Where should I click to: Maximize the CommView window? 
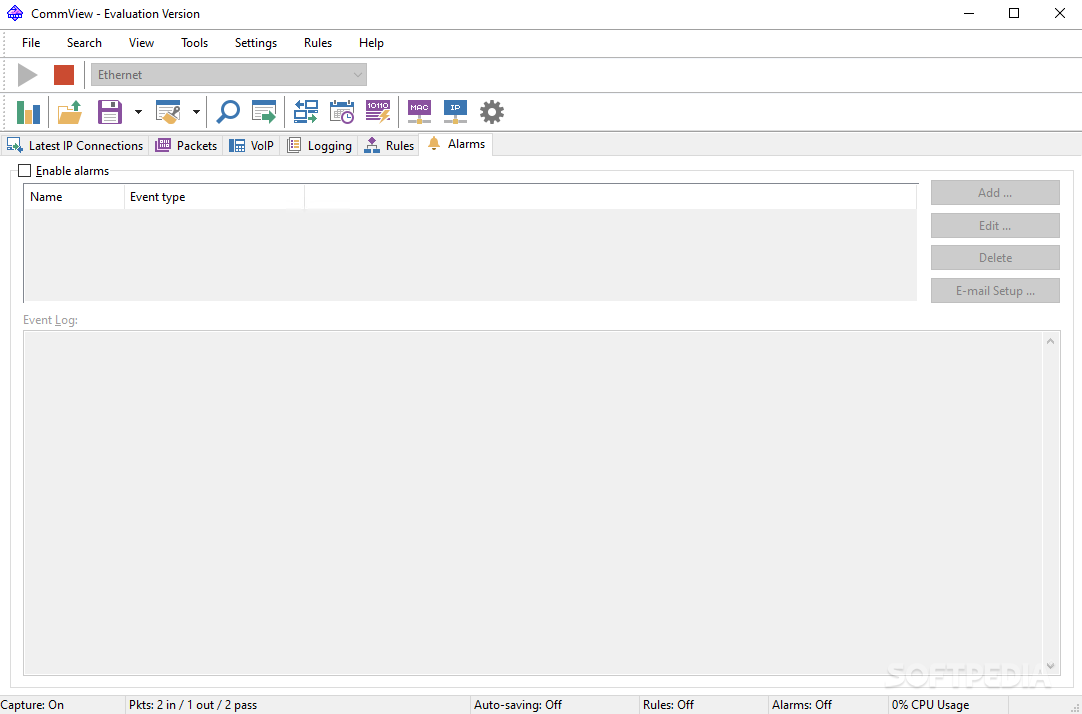point(1014,13)
